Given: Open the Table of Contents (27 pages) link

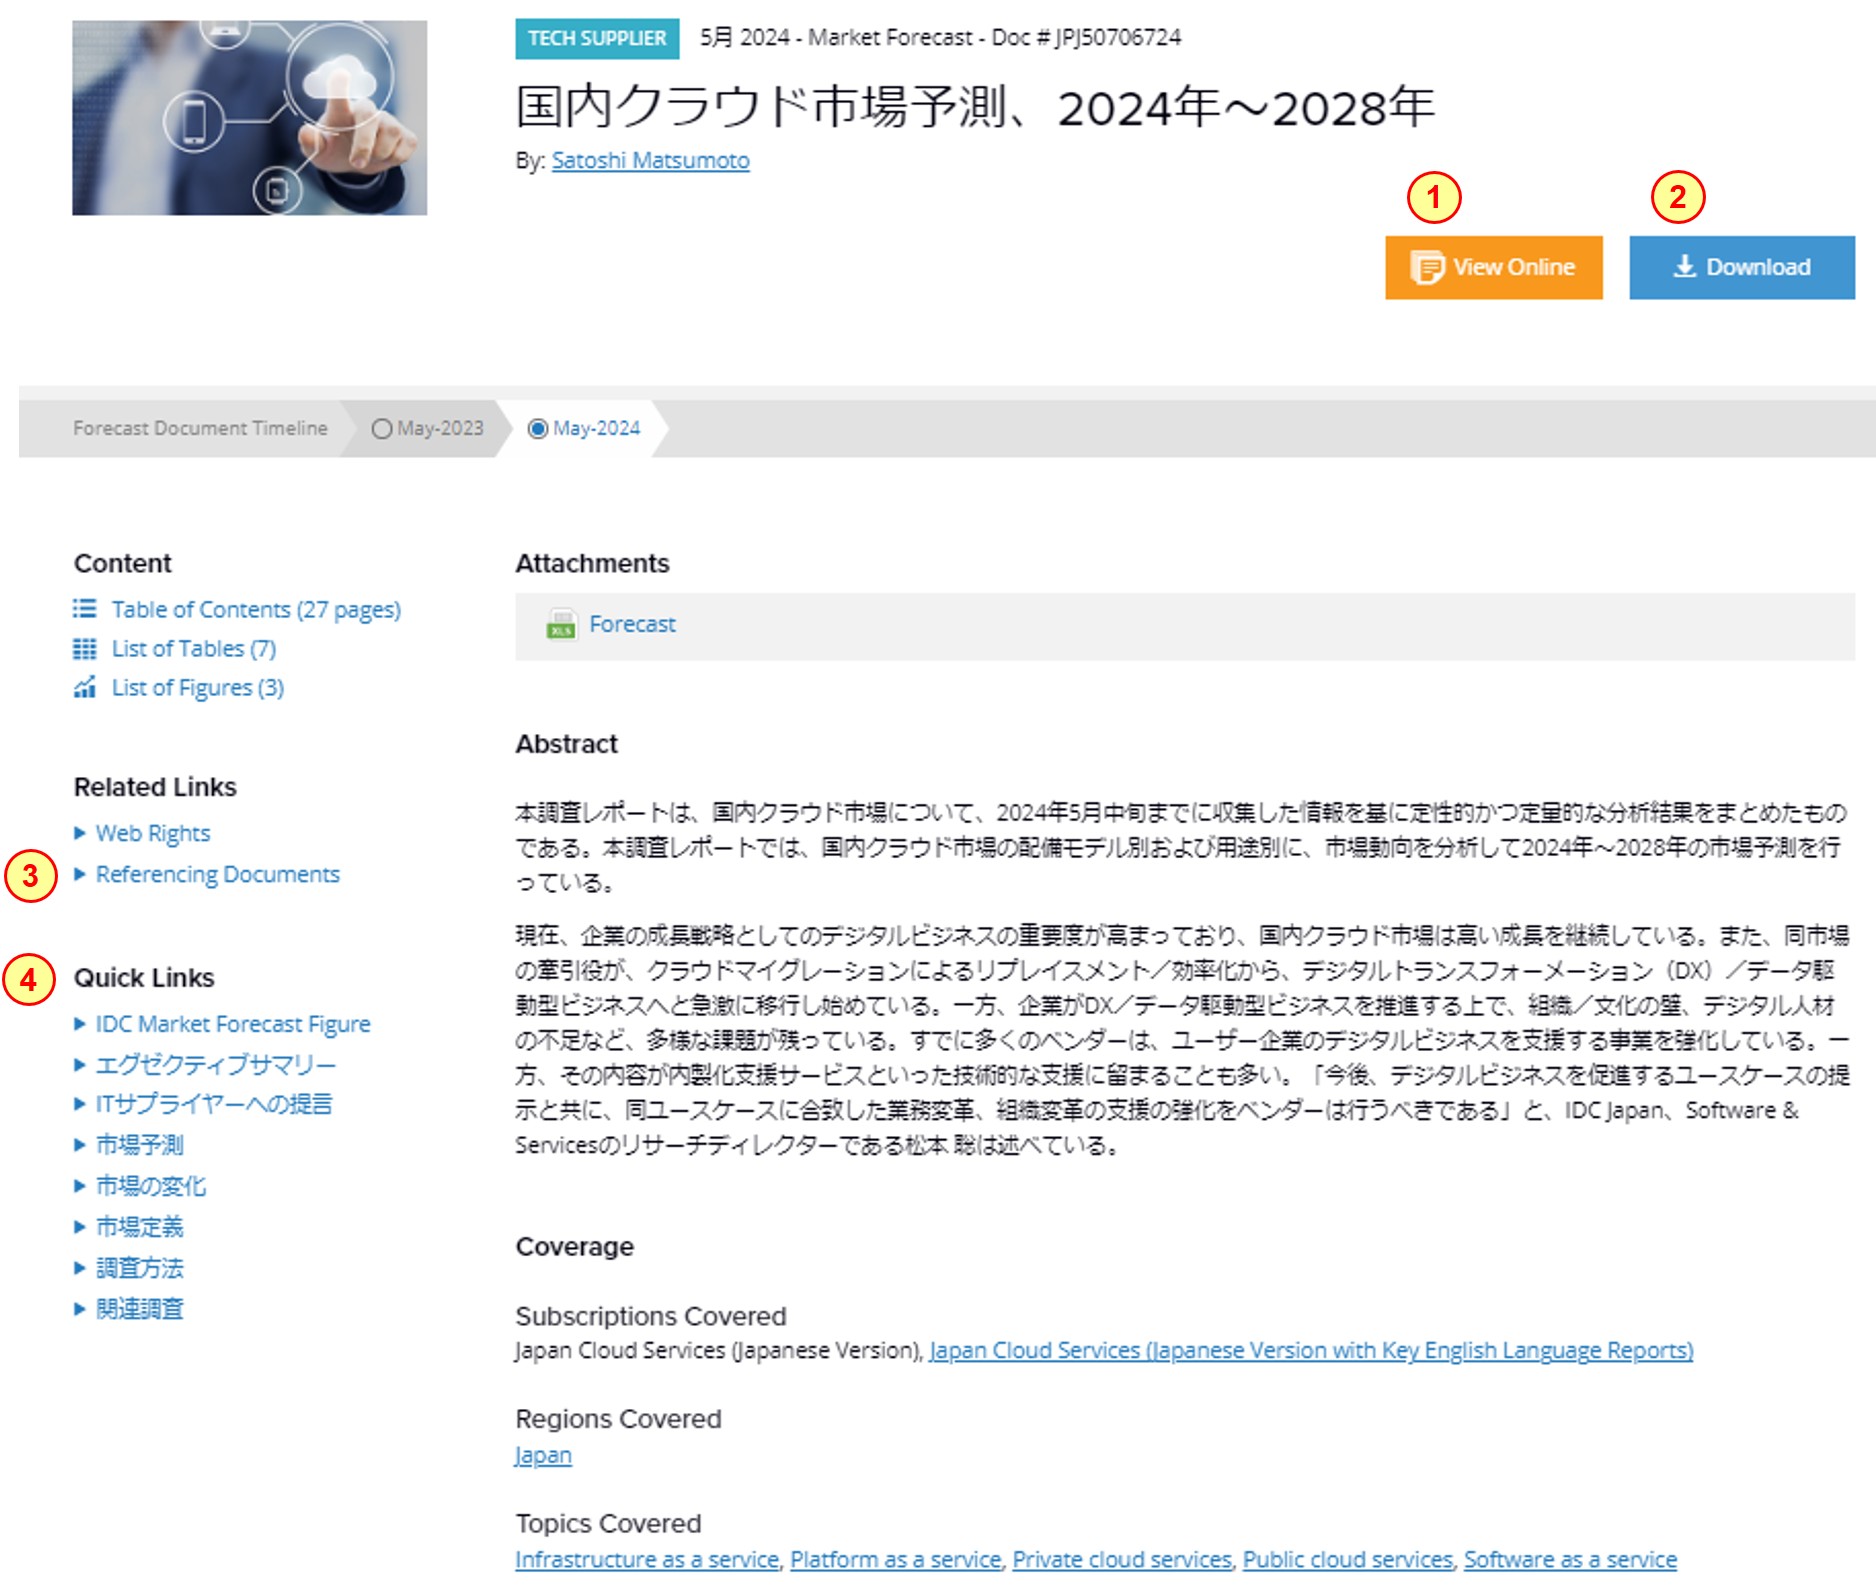Looking at the screenshot, I should click(256, 609).
